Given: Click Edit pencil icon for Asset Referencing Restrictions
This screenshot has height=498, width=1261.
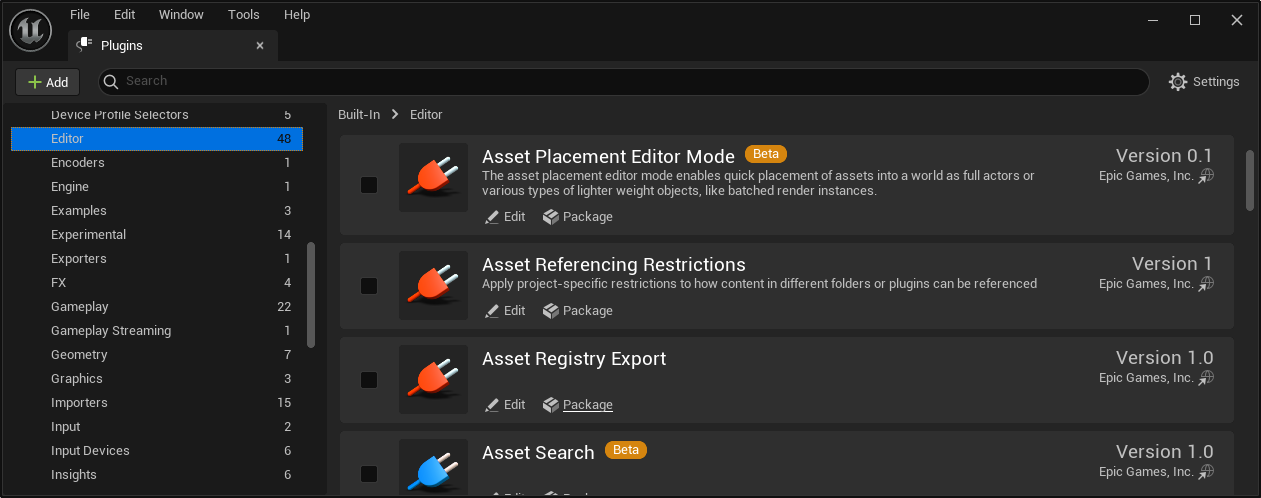Looking at the screenshot, I should click(x=491, y=311).
